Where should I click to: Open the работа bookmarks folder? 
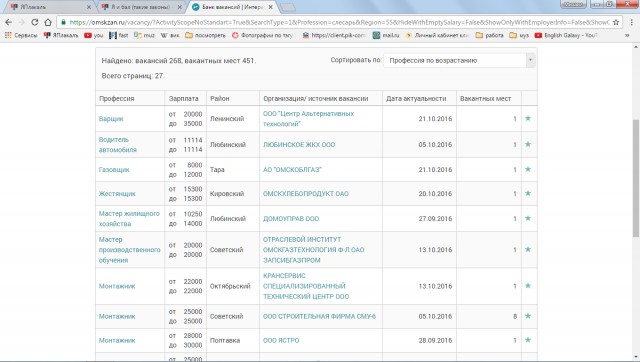click(x=489, y=36)
